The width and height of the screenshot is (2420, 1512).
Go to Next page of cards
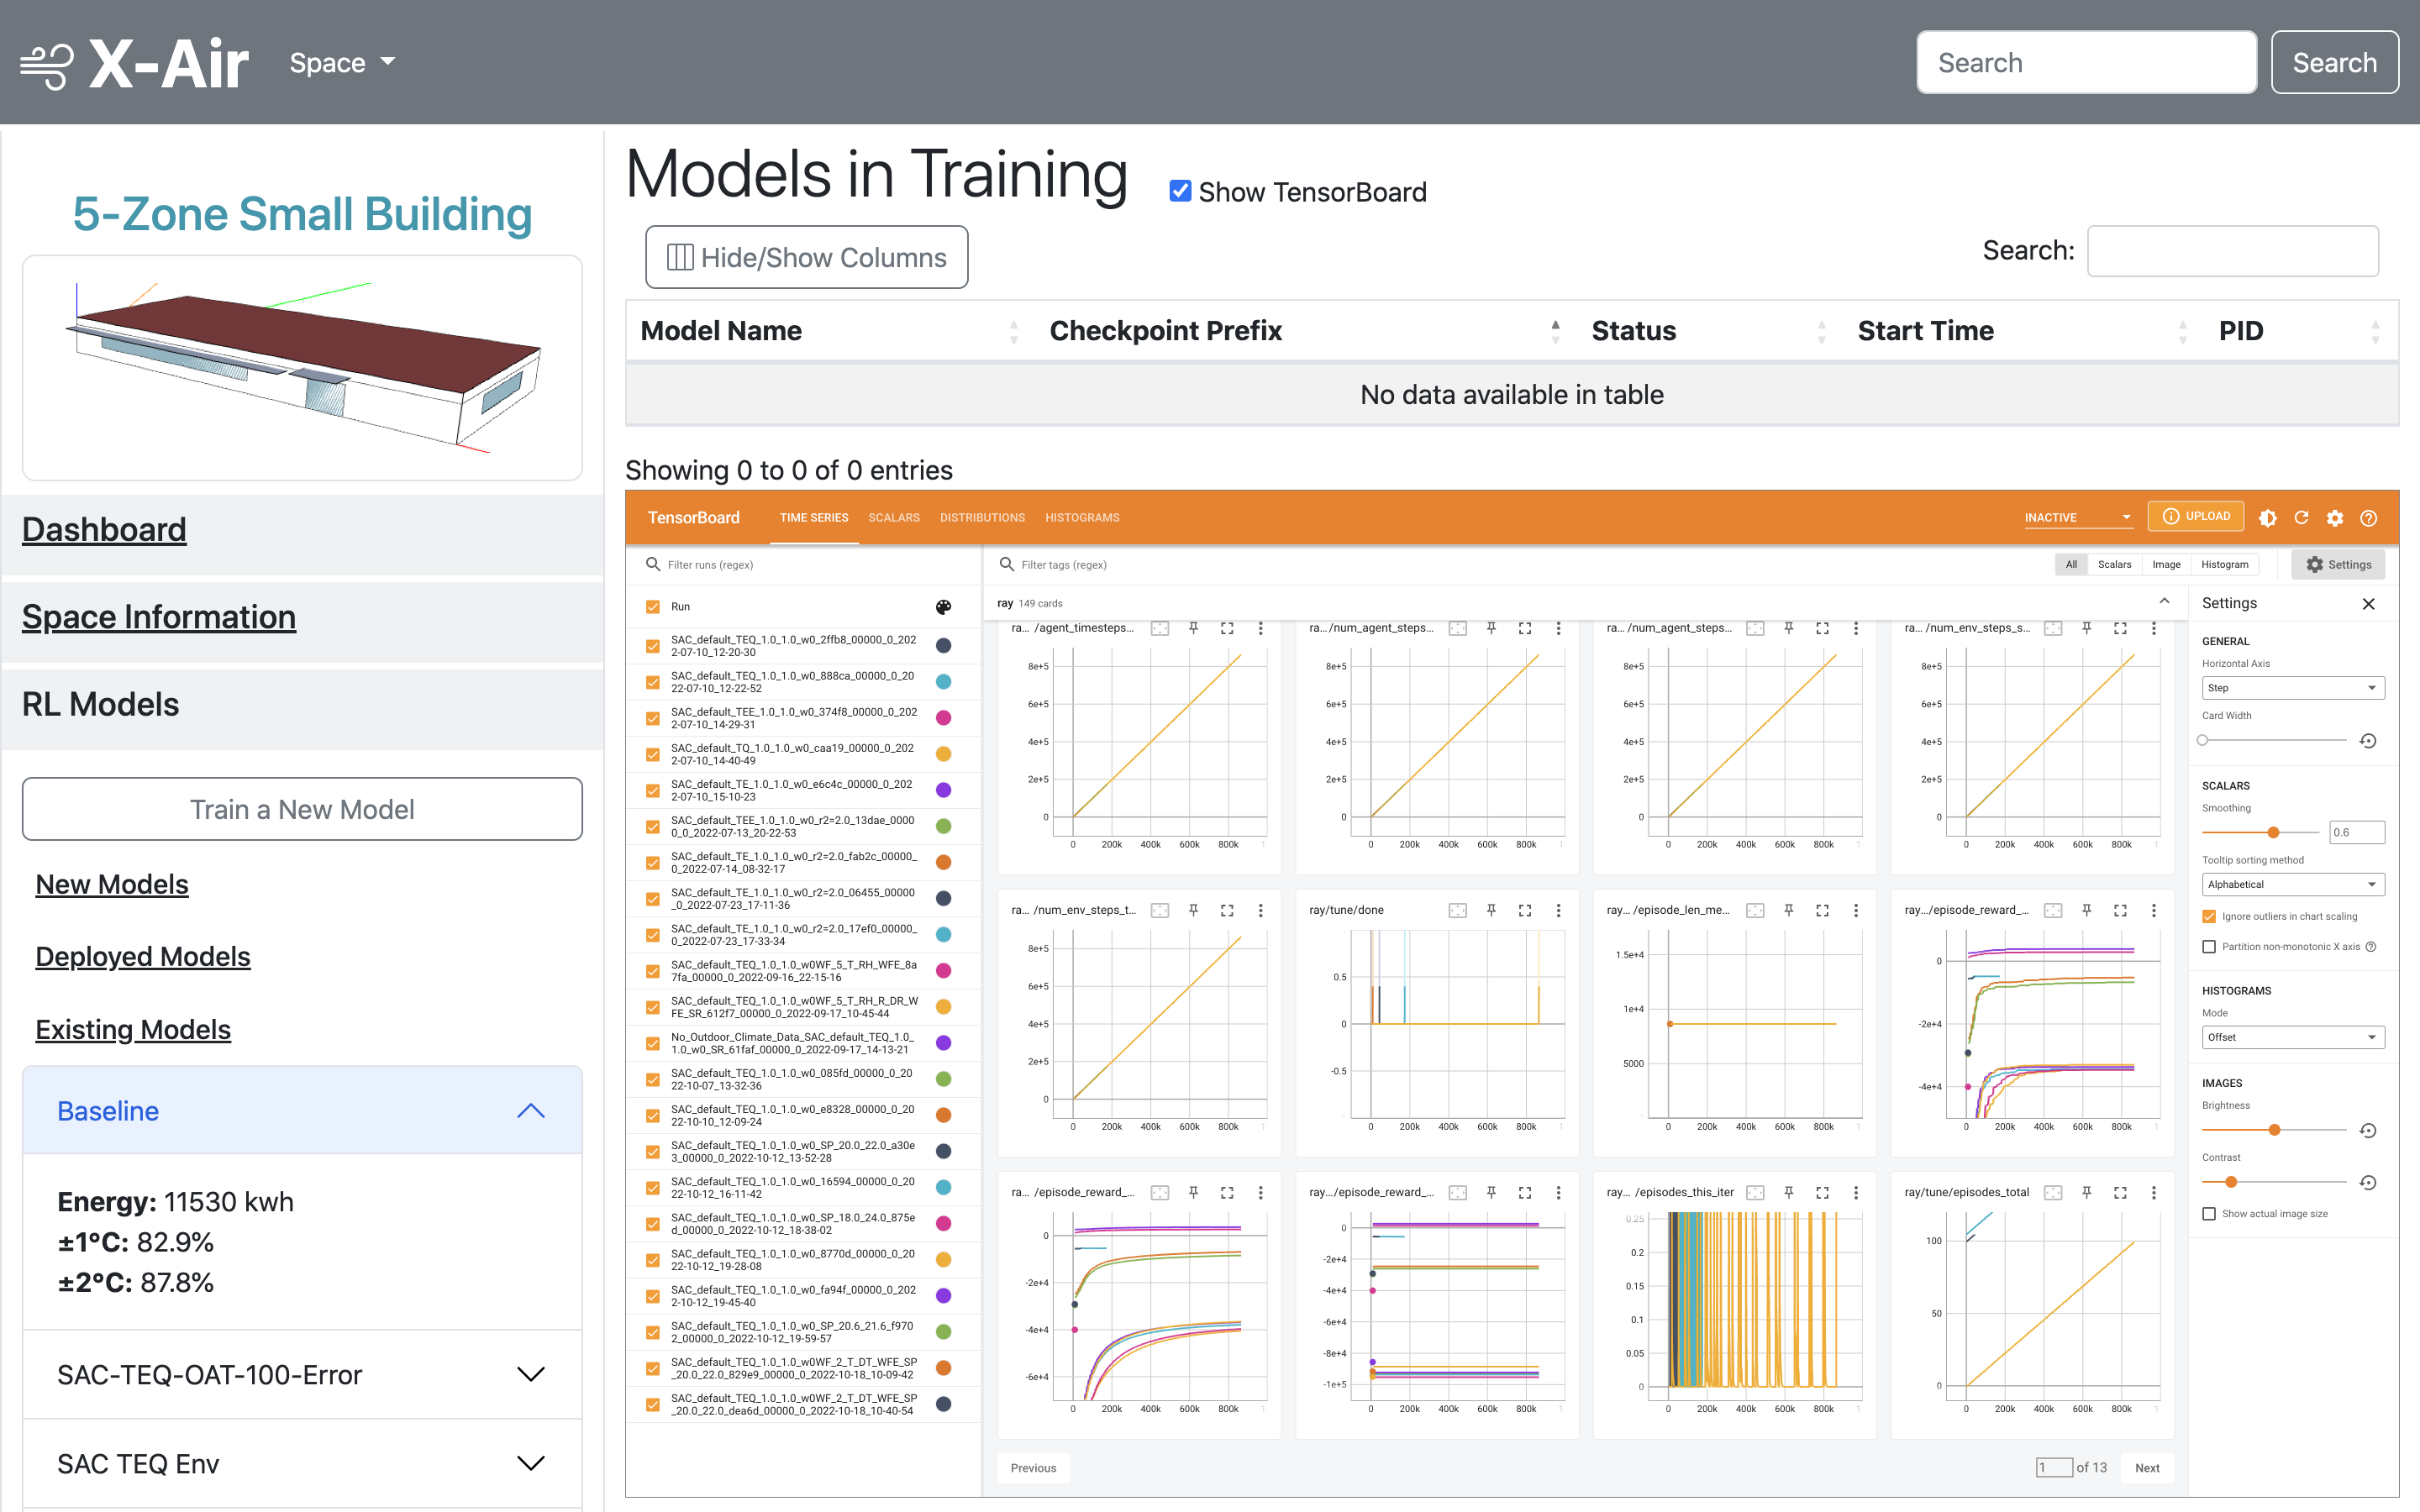pyautogui.click(x=2147, y=1468)
